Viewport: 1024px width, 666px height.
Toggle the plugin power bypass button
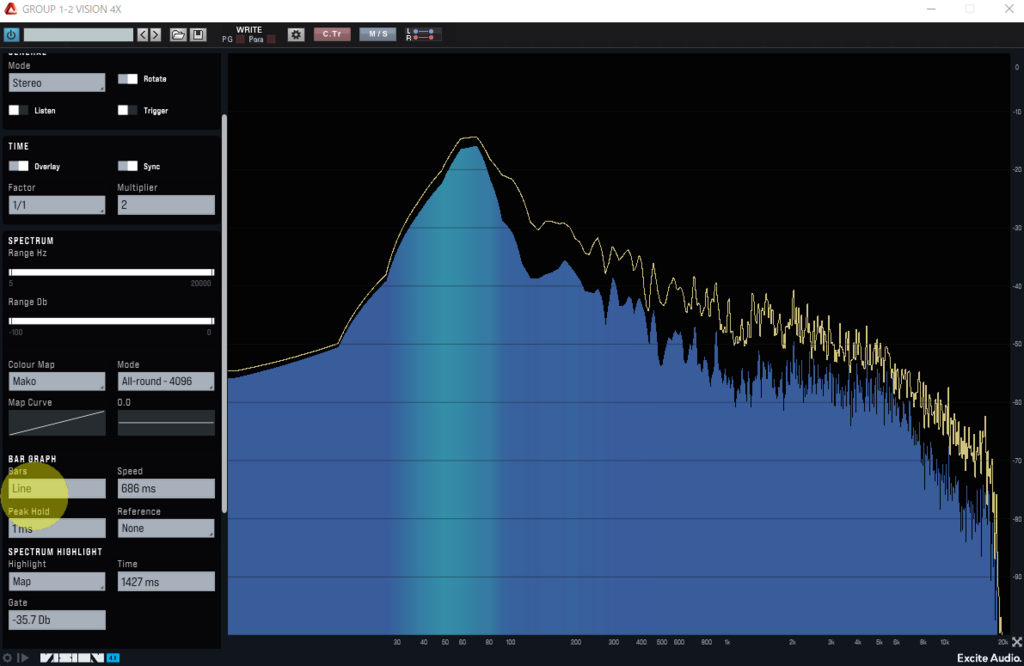click(x=11, y=35)
